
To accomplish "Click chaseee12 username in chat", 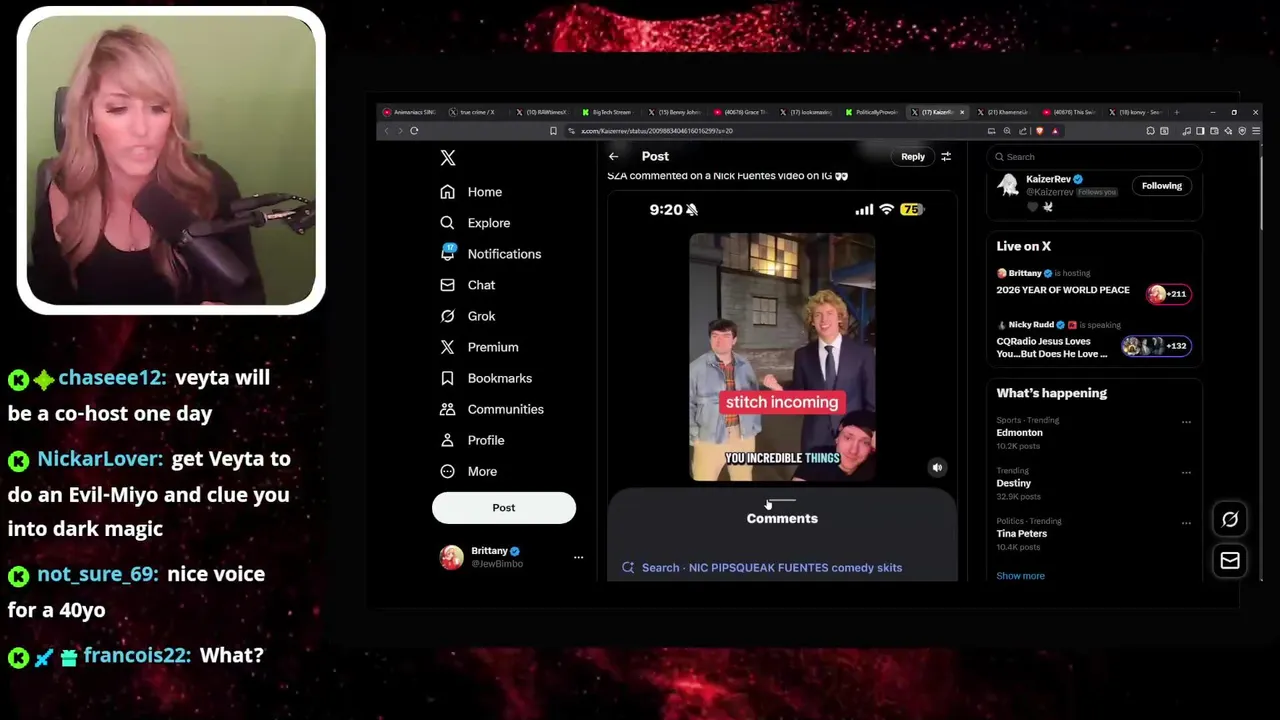I will tap(112, 378).
